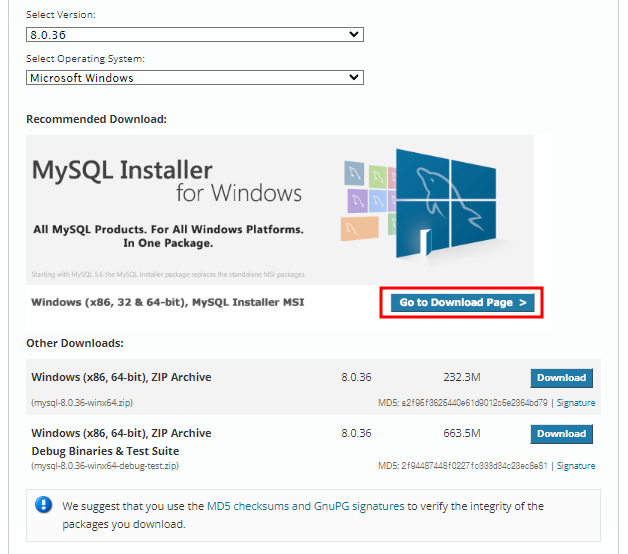Download the 232.3M ZIP Archive

coord(562,378)
